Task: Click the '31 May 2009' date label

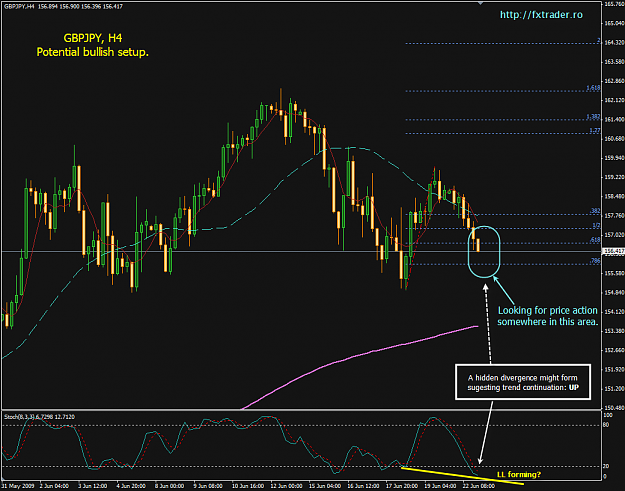Action: (x=18, y=486)
